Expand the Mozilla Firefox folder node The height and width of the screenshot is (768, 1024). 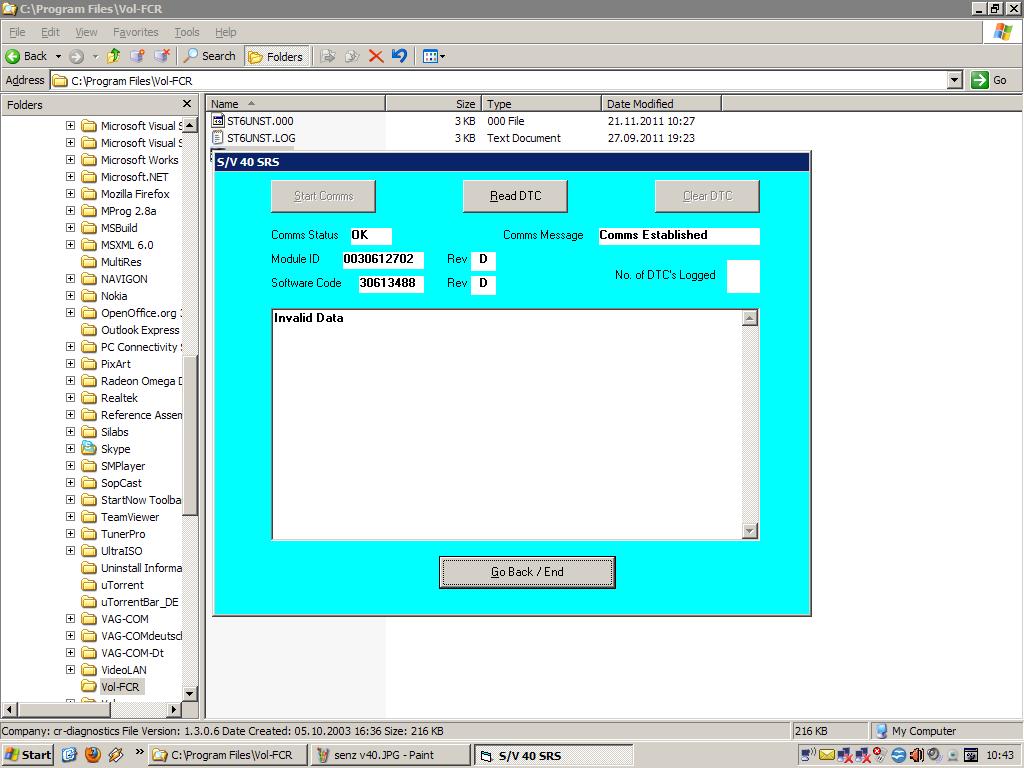(x=71, y=194)
